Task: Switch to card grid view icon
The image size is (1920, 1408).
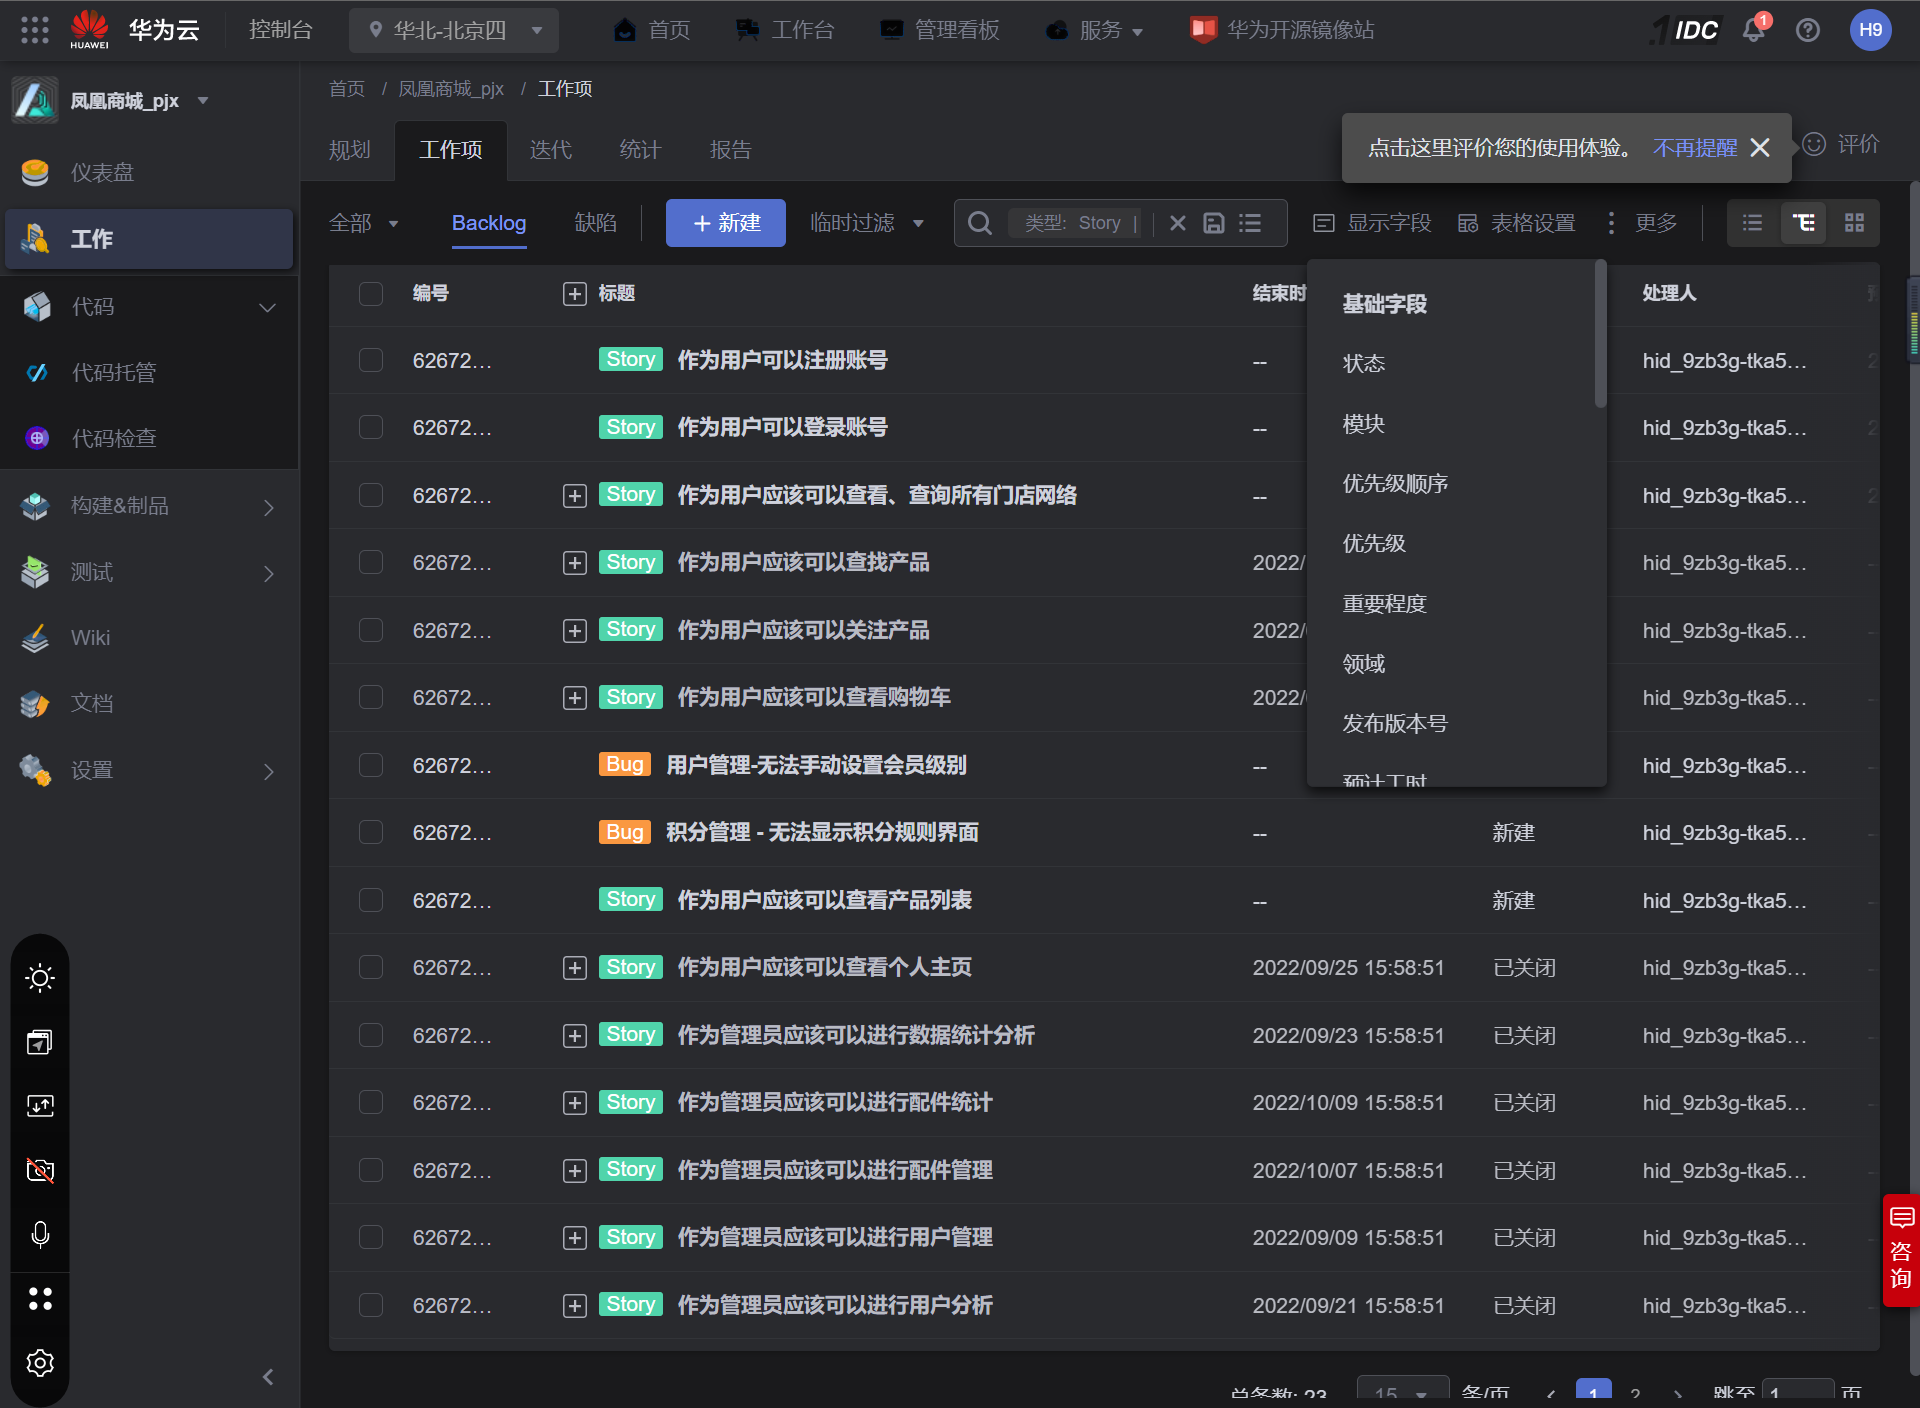Action: point(1854,223)
